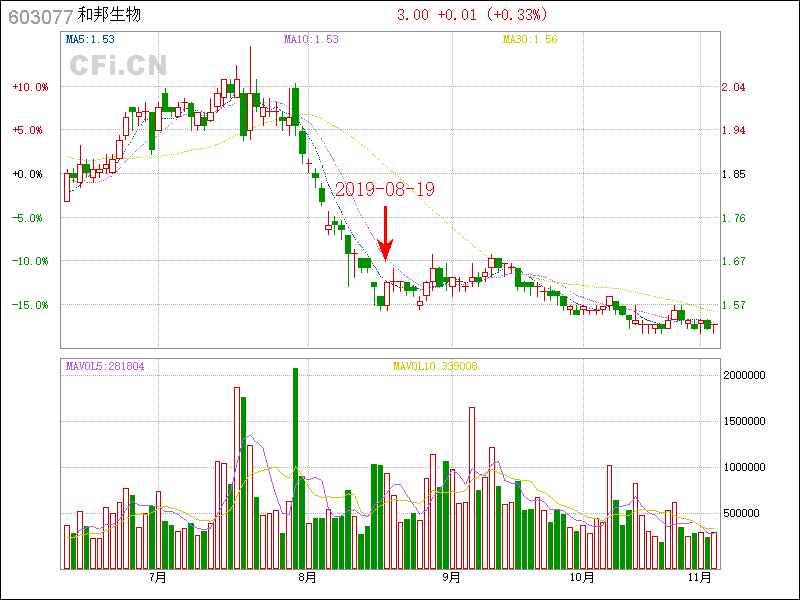Click the tallest green volume bar

[x=295, y=467]
